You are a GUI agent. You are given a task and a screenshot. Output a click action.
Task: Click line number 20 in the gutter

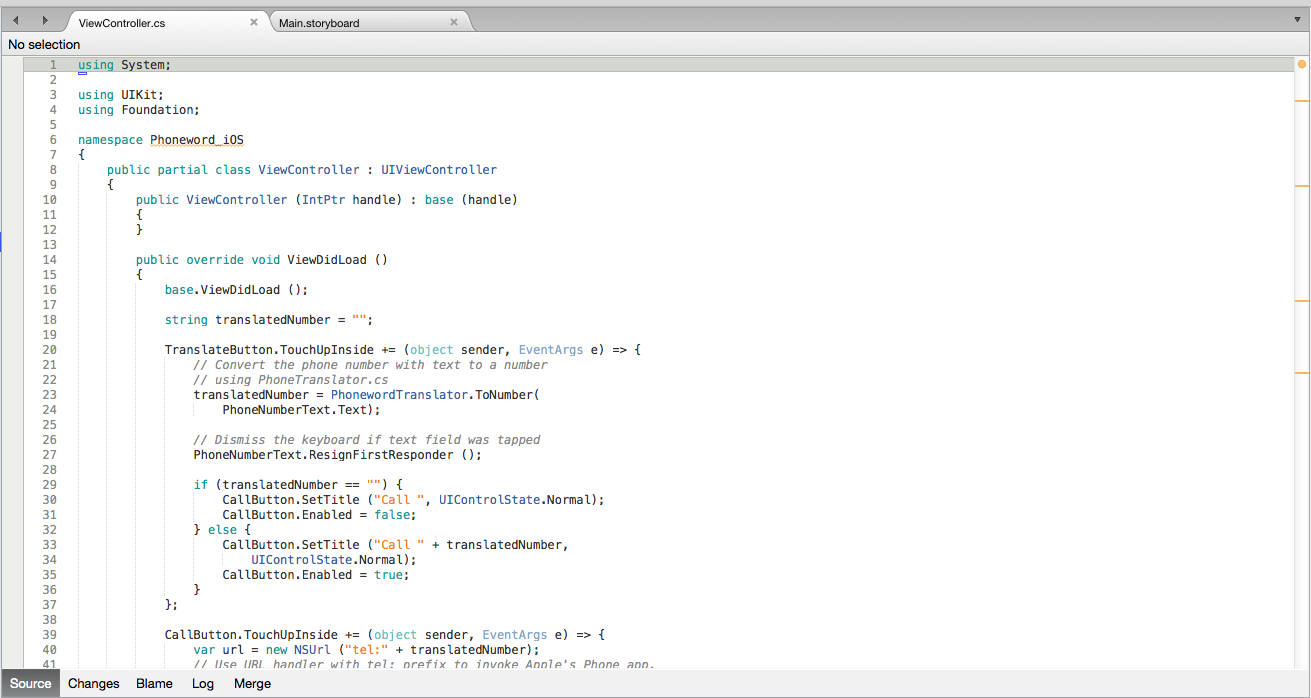tap(50, 350)
